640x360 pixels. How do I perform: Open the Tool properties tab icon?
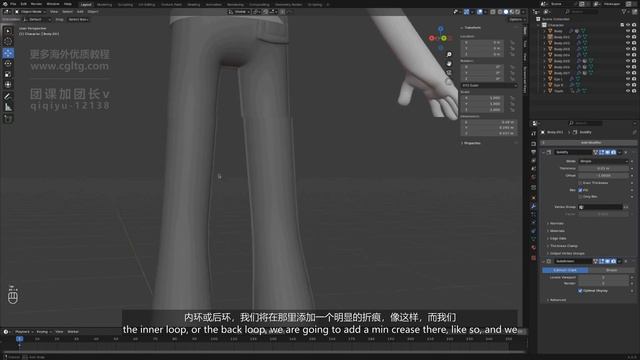pyautogui.click(x=533, y=133)
